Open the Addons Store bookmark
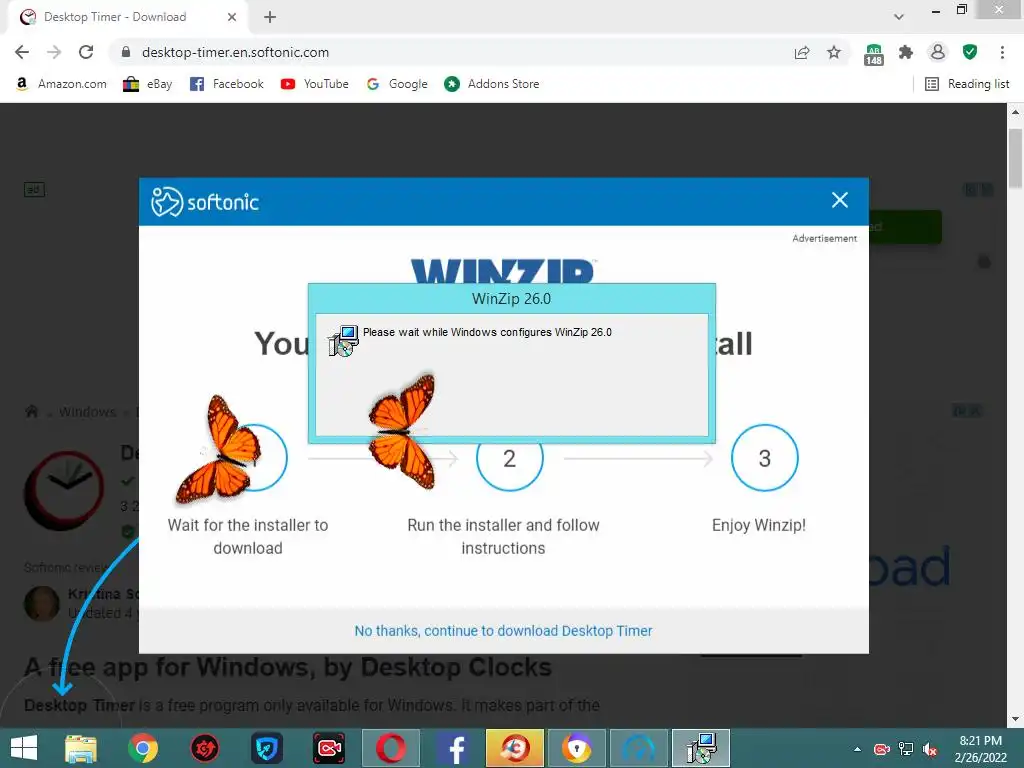The height and width of the screenshot is (768, 1024). point(492,84)
